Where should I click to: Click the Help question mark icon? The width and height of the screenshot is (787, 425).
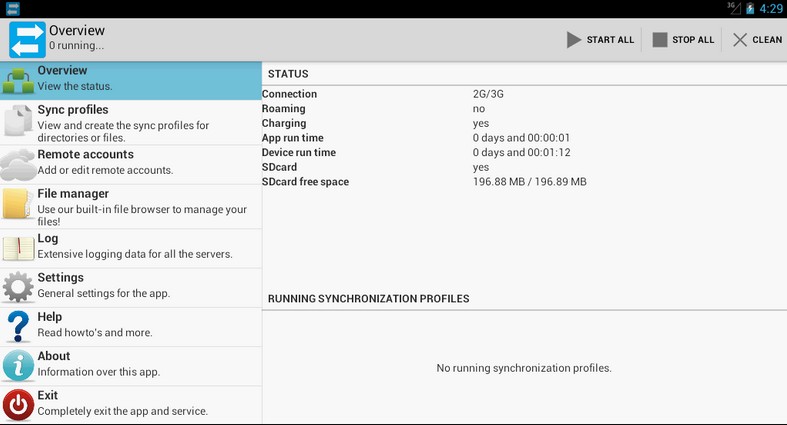18,326
